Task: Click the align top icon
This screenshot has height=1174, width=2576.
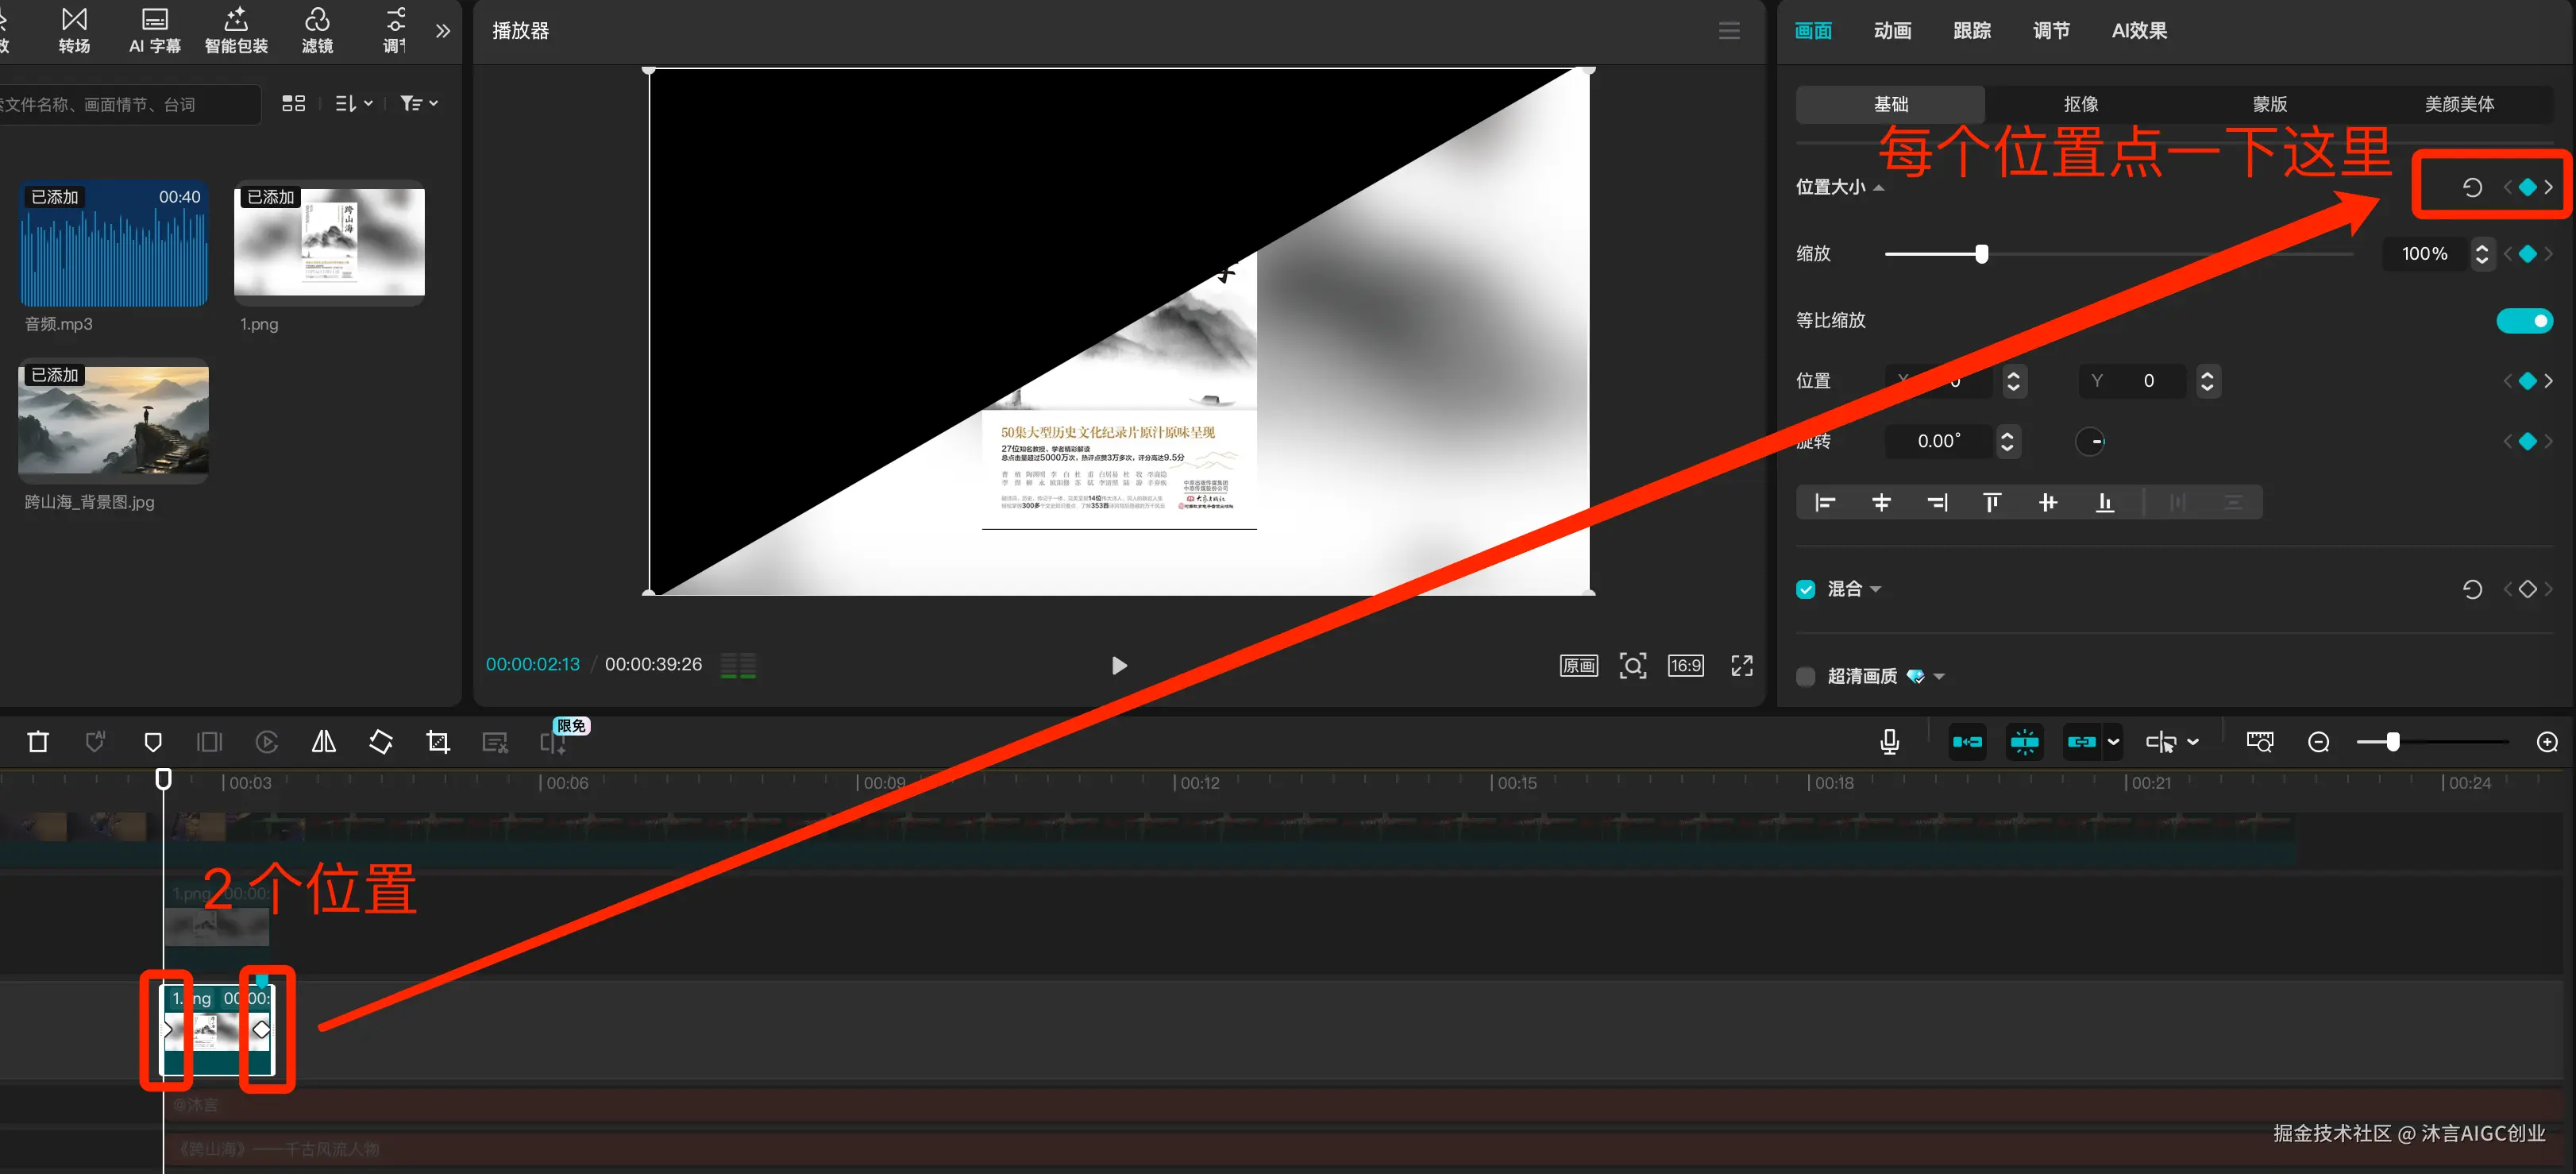Action: click(x=1991, y=502)
